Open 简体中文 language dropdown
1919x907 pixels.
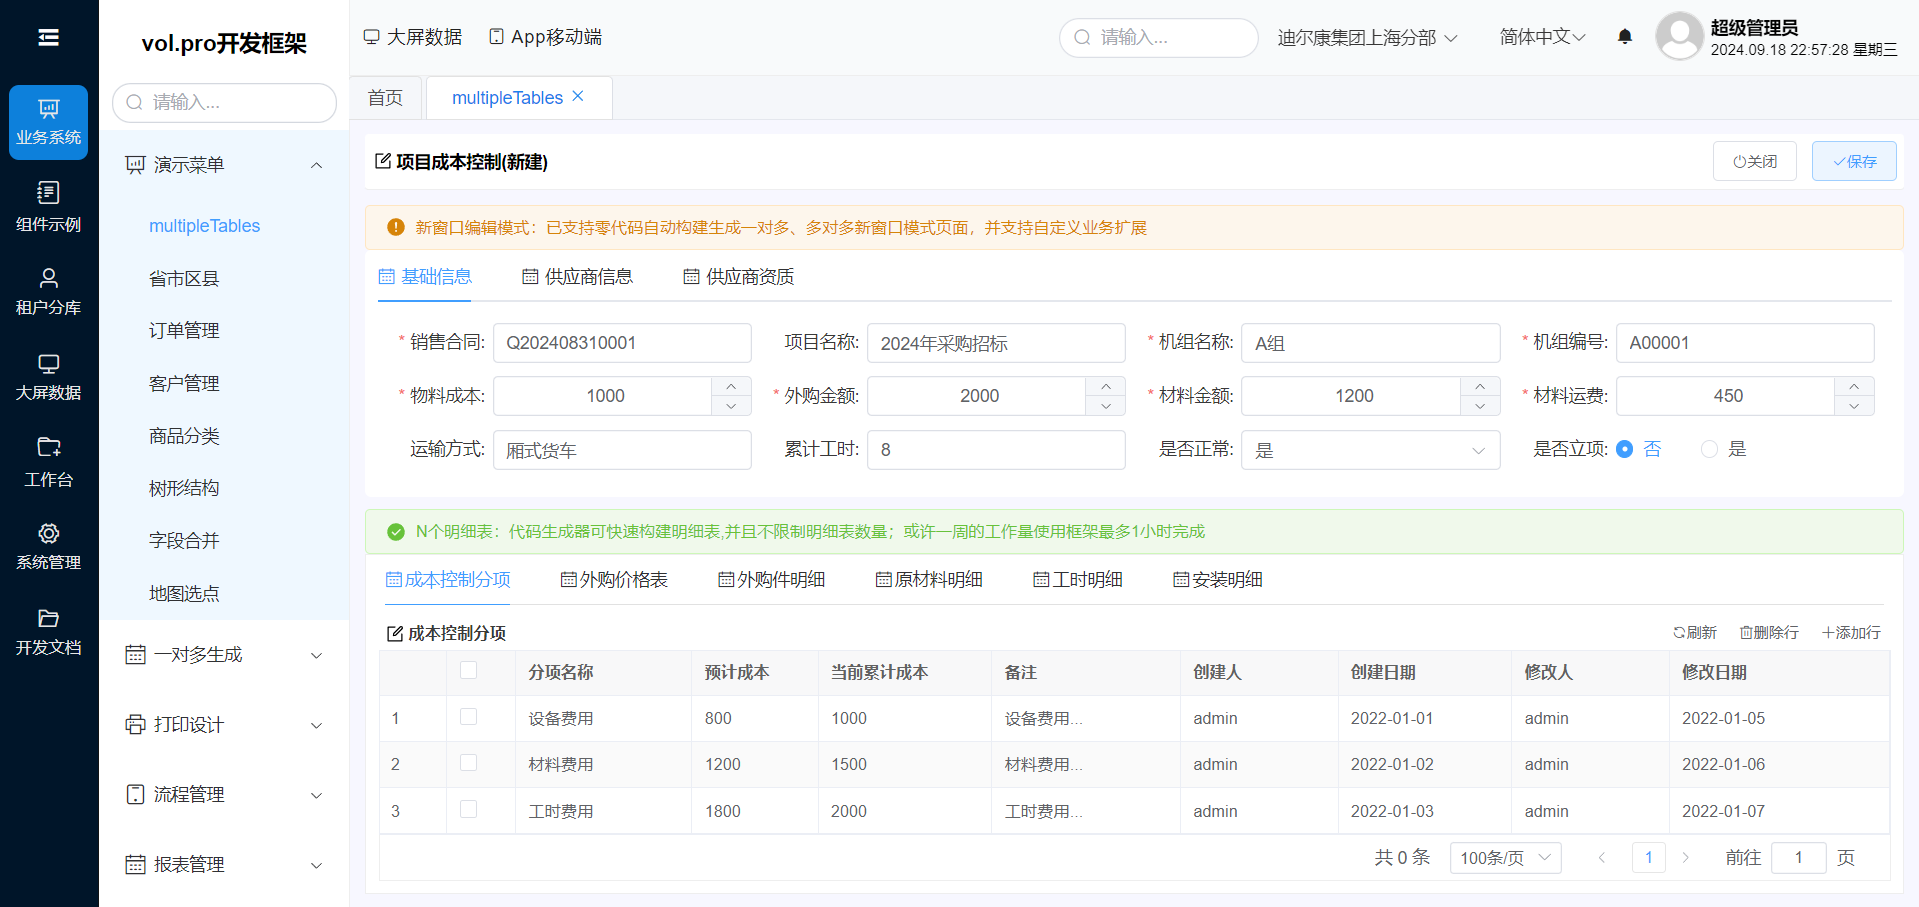(x=1542, y=37)
